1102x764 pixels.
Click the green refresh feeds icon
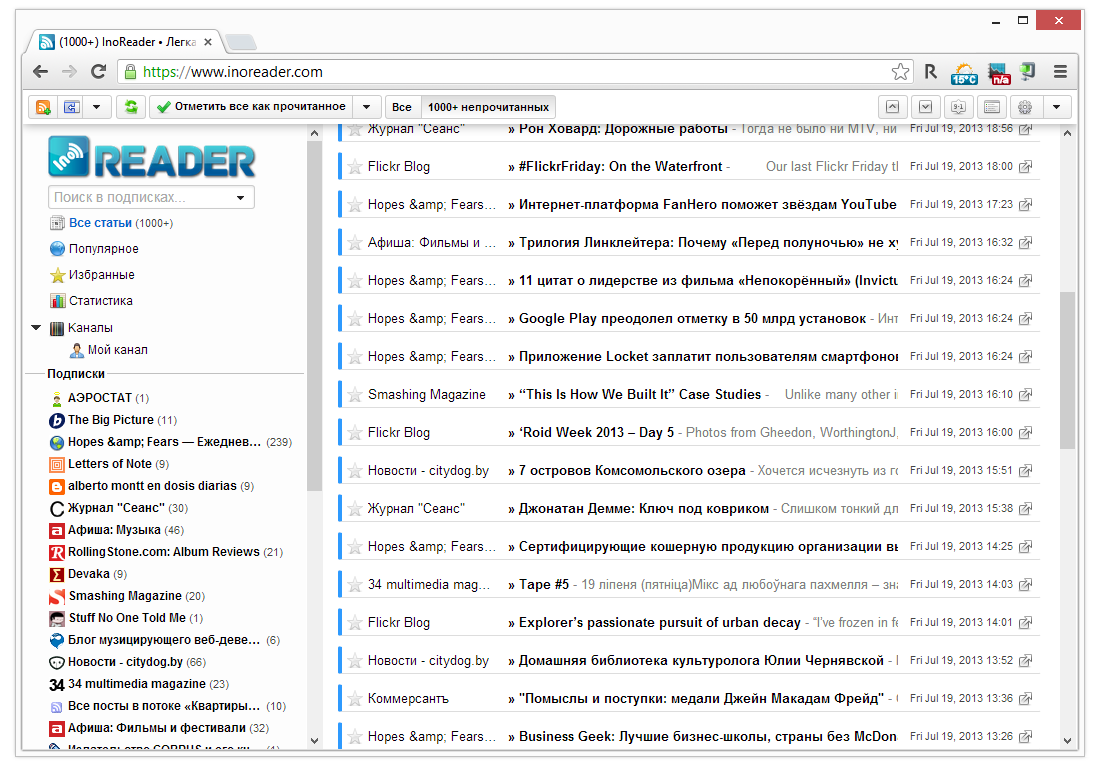131,107
